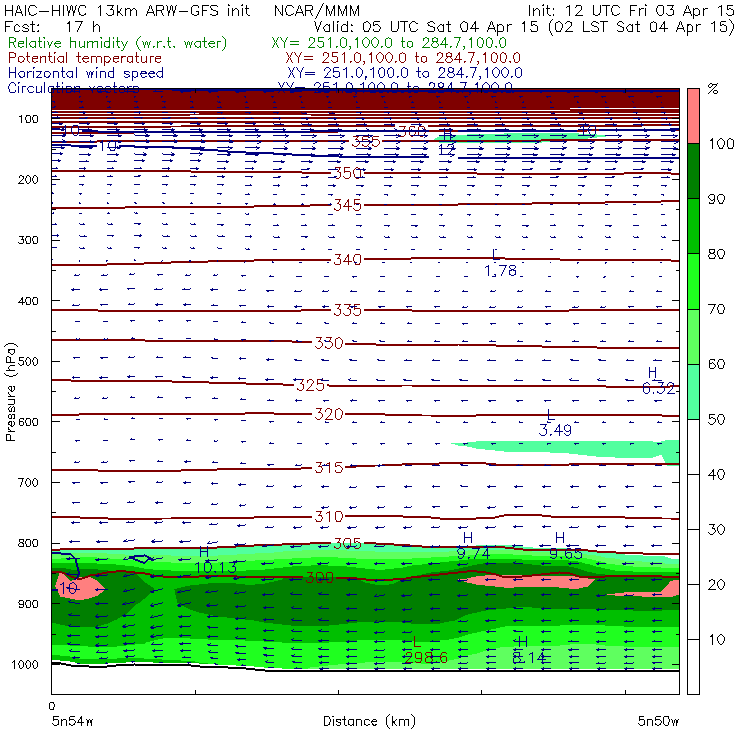The width and height of the screenshot is (740, 740).
Task: Click the '330' potential temperature contour label
Action: [329, 343]
